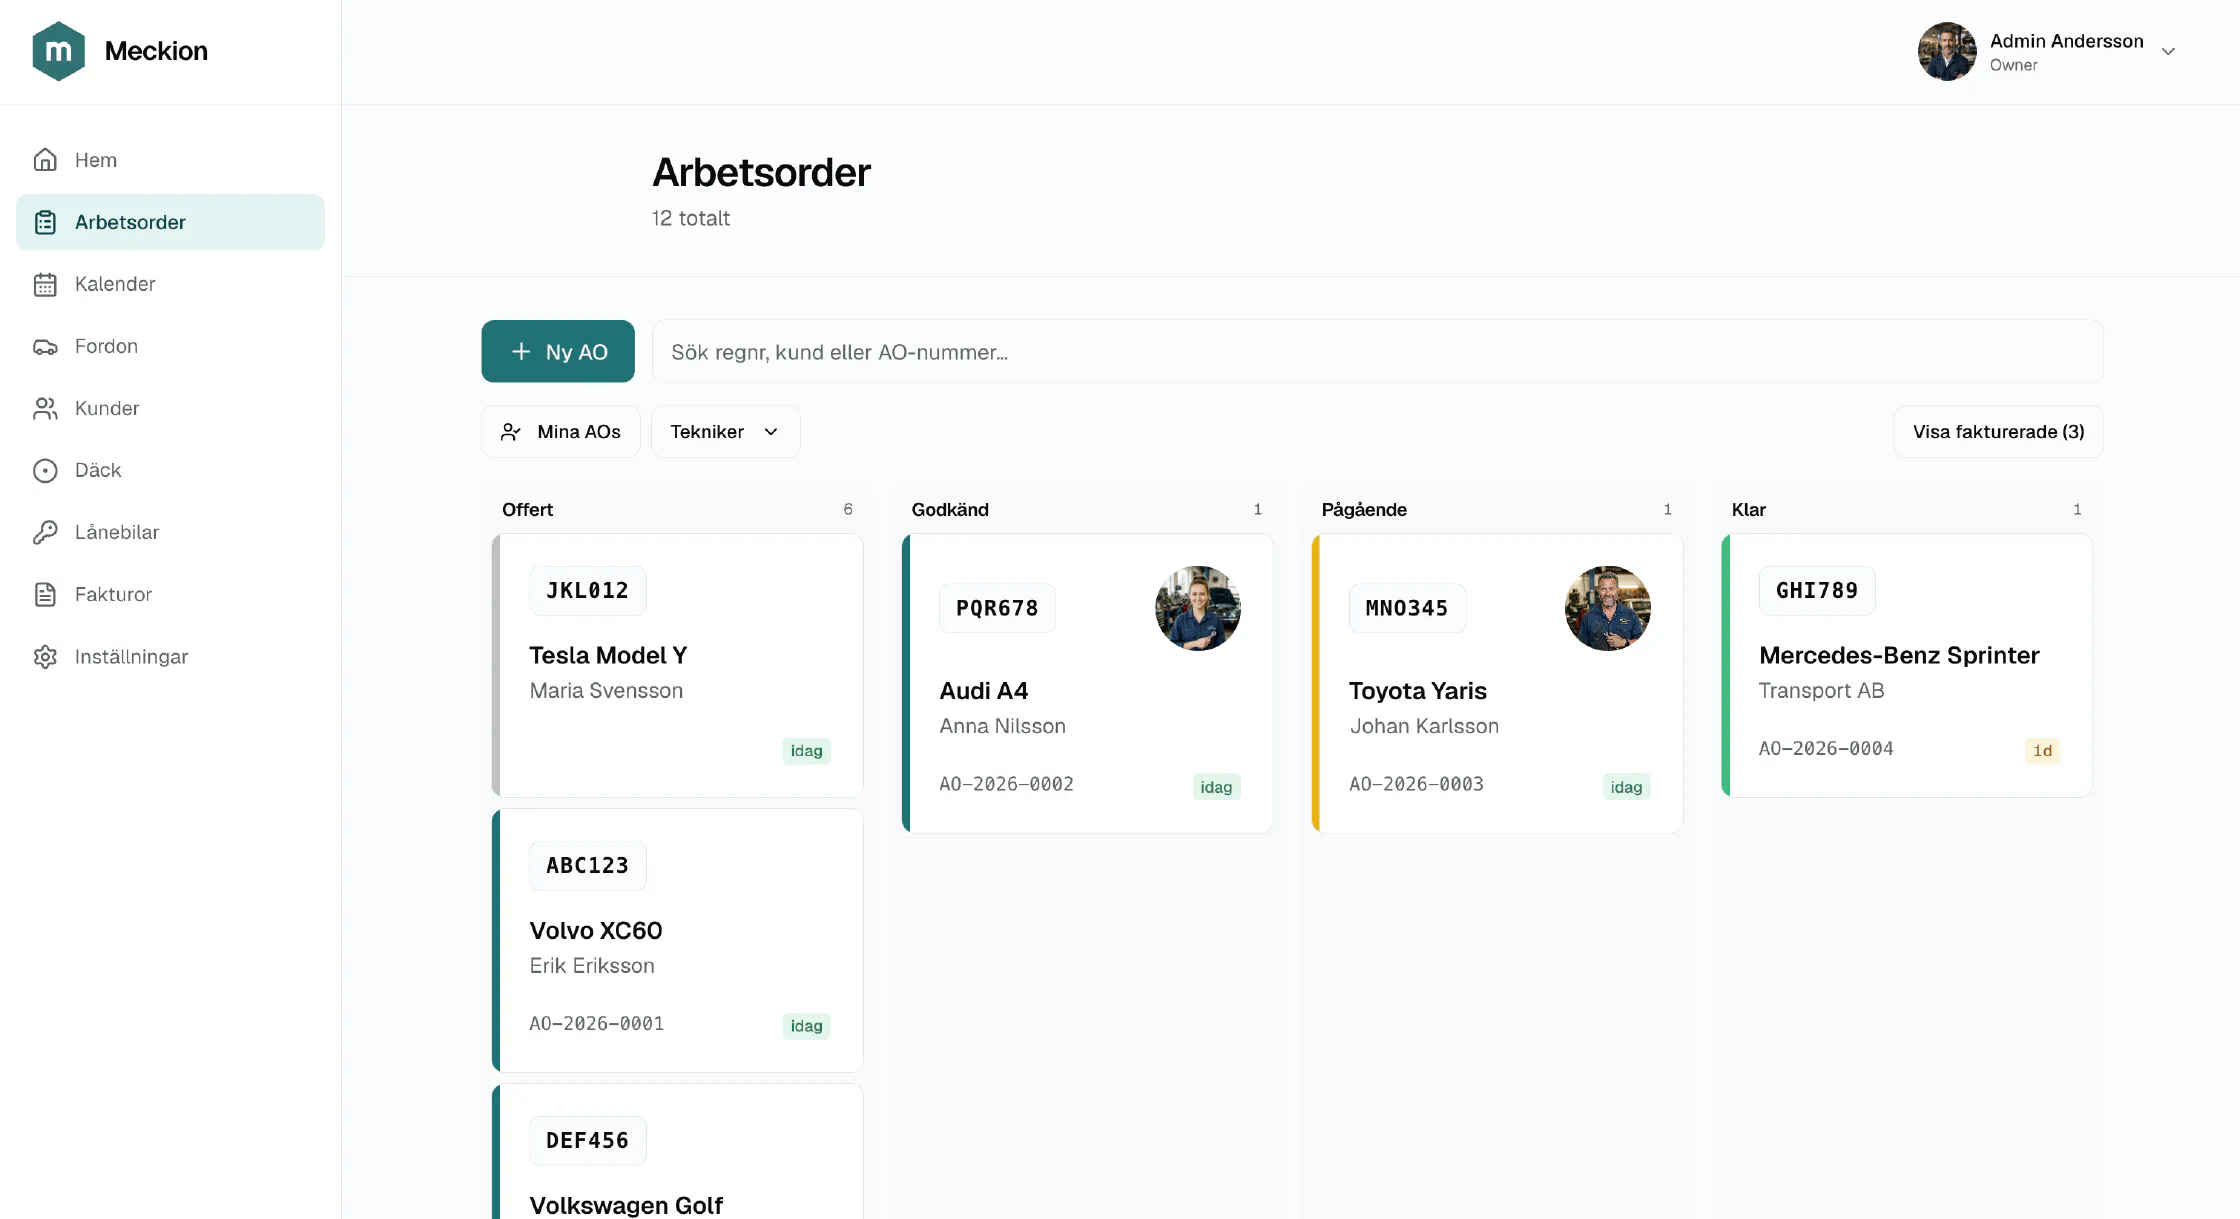Click the PQR678 plate badge
The image size is (2240, 1219).
[x=997, y=608]
